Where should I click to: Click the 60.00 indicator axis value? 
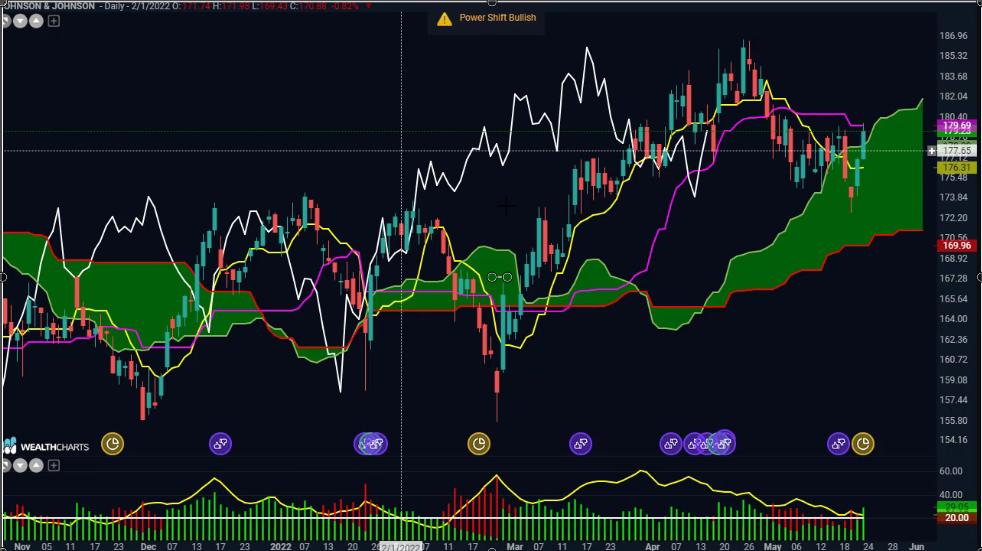[951, 471]
